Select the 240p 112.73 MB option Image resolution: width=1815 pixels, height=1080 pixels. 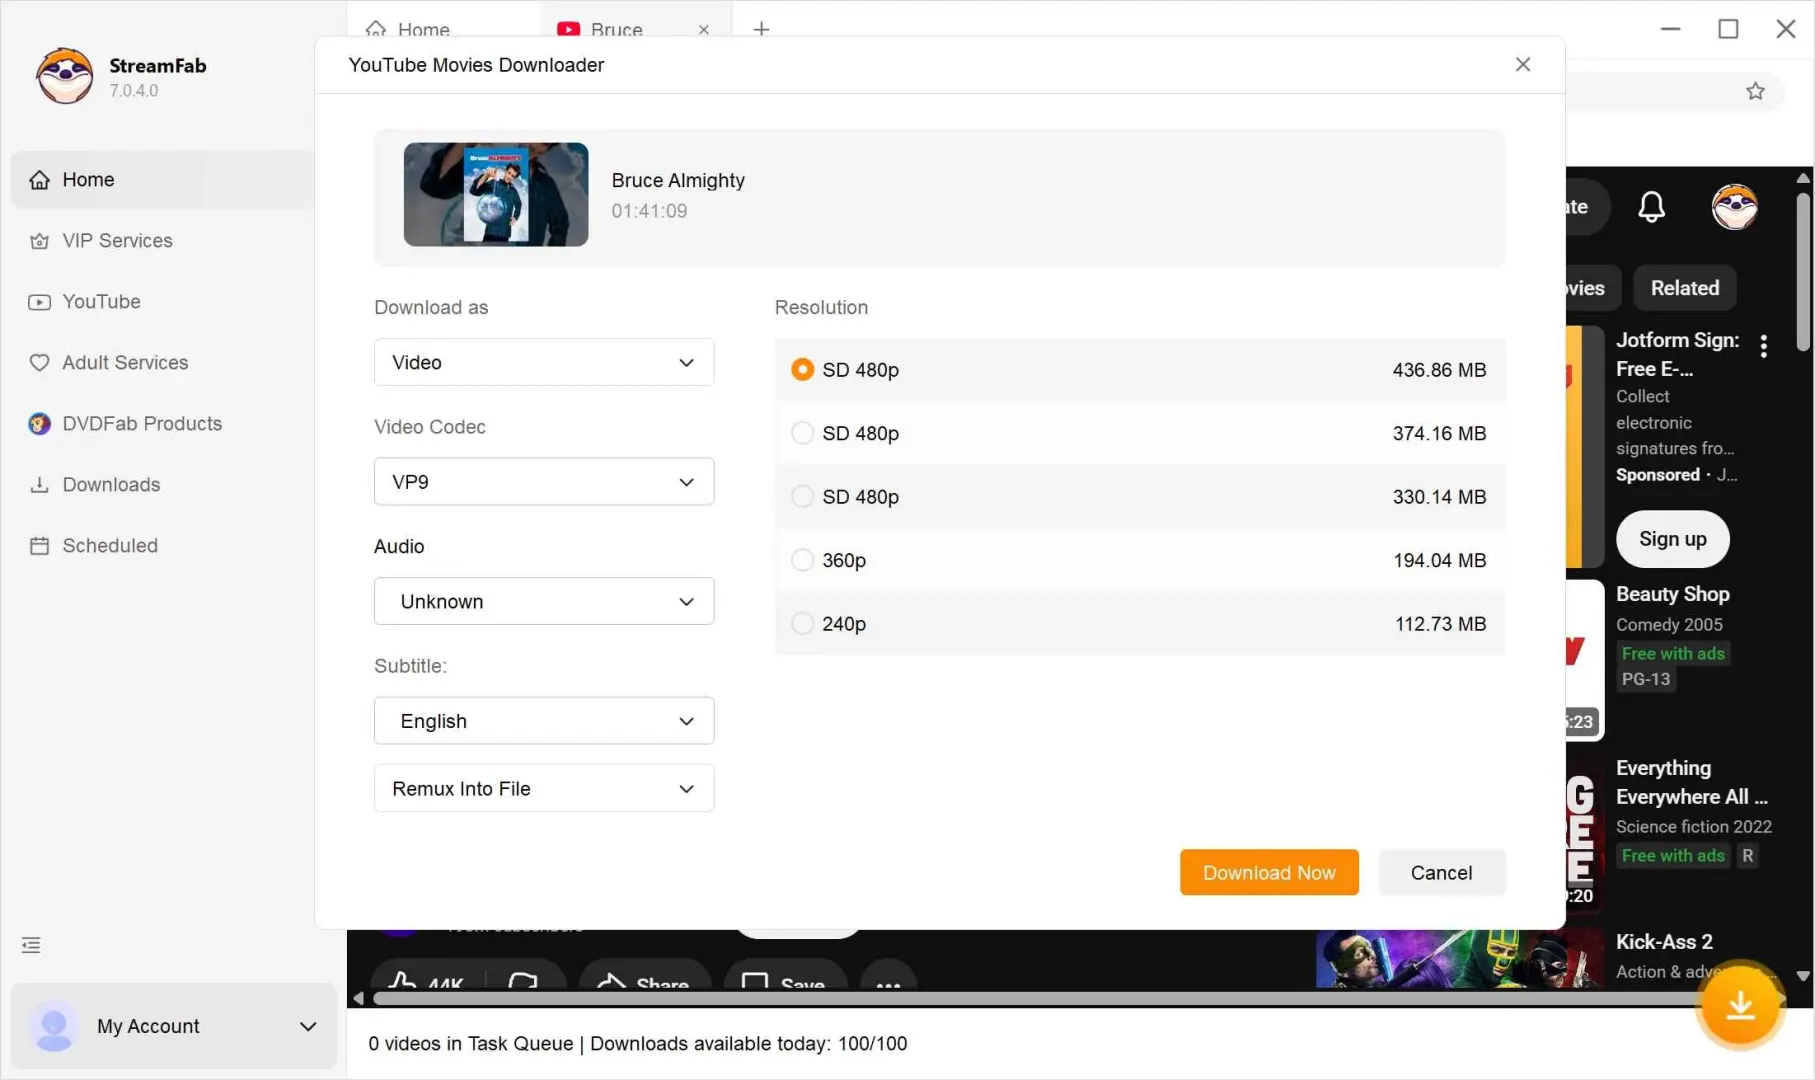(1140, 624)
